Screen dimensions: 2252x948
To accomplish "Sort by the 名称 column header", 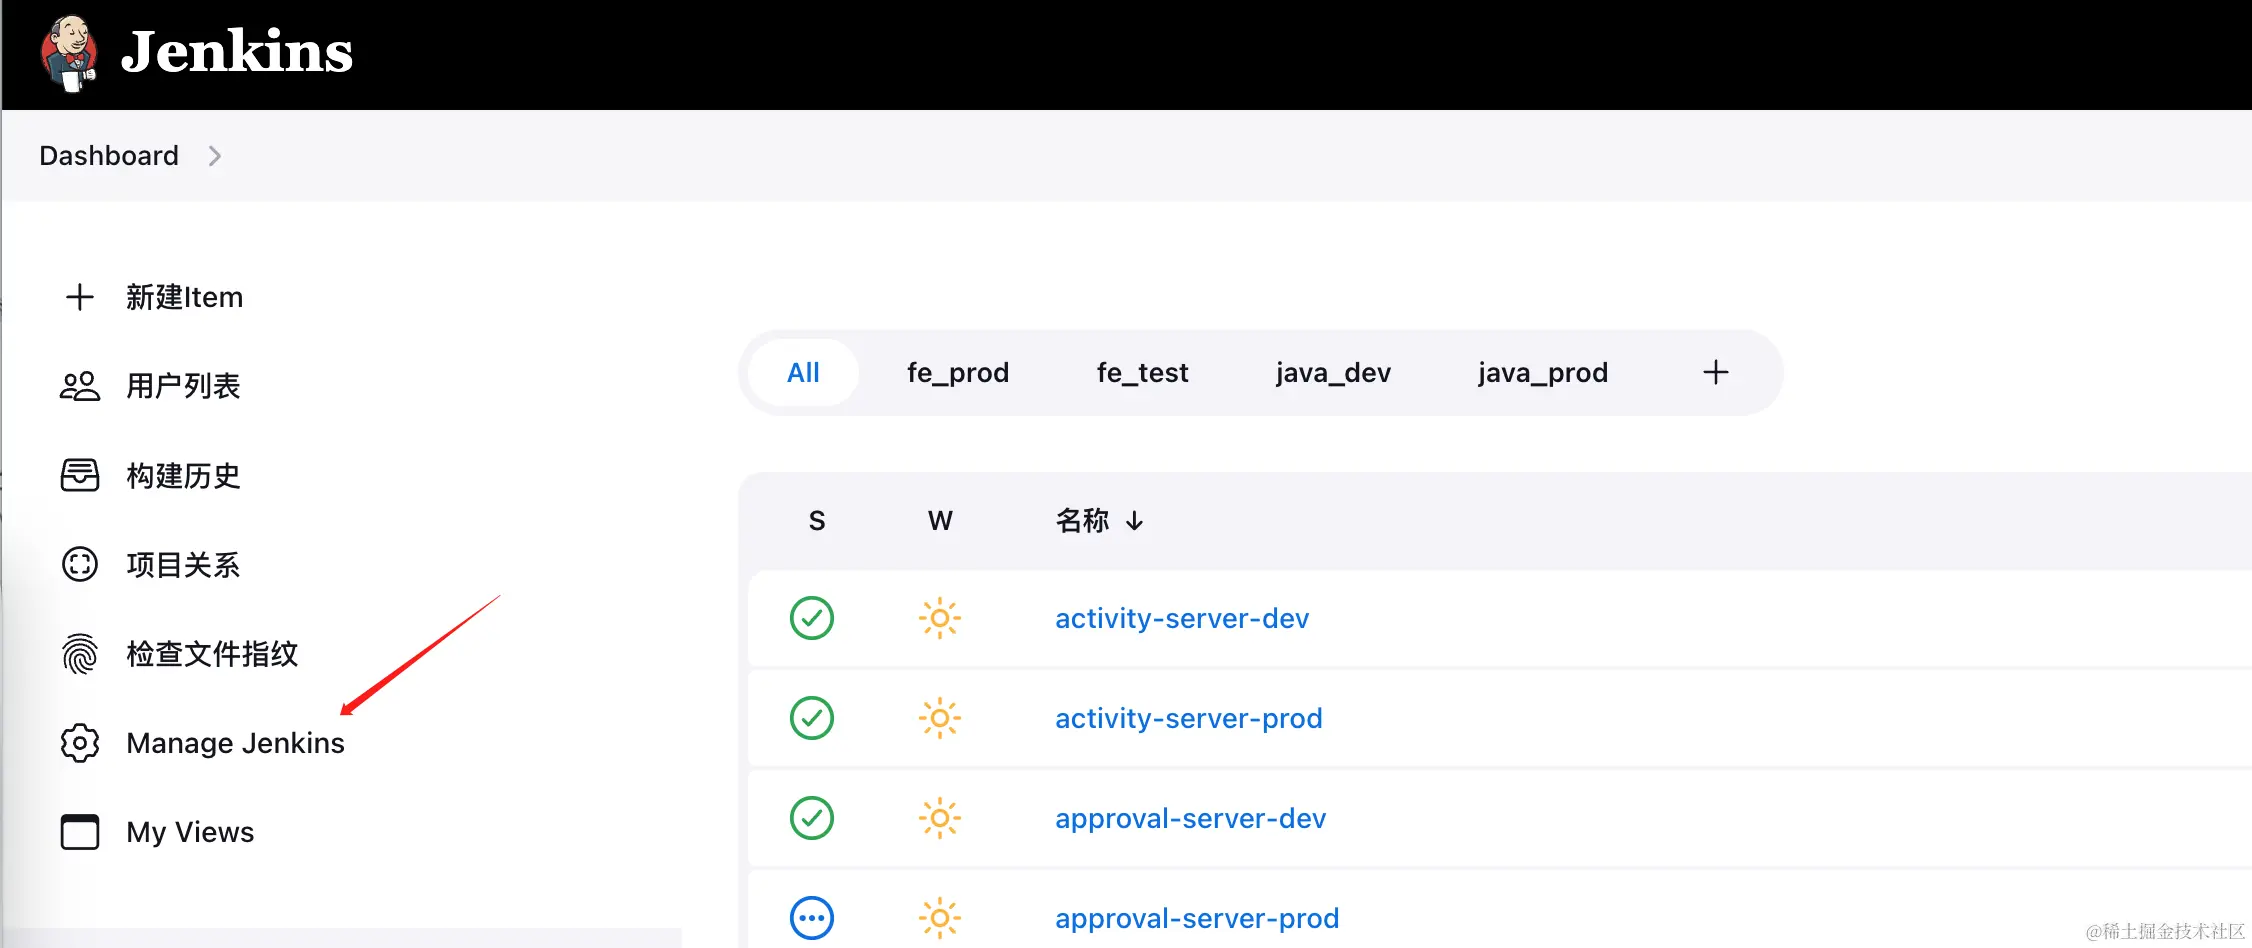I will click(1099, 521).
